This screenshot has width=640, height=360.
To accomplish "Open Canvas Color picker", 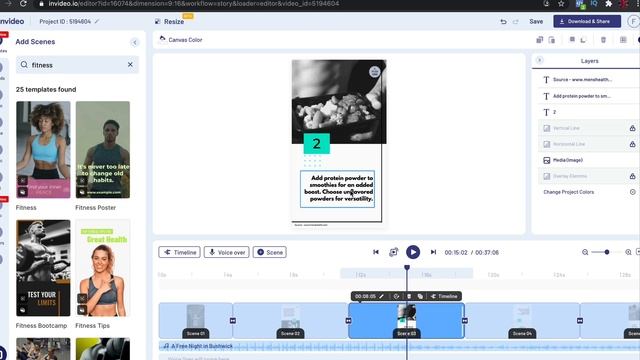I will 181,40.
